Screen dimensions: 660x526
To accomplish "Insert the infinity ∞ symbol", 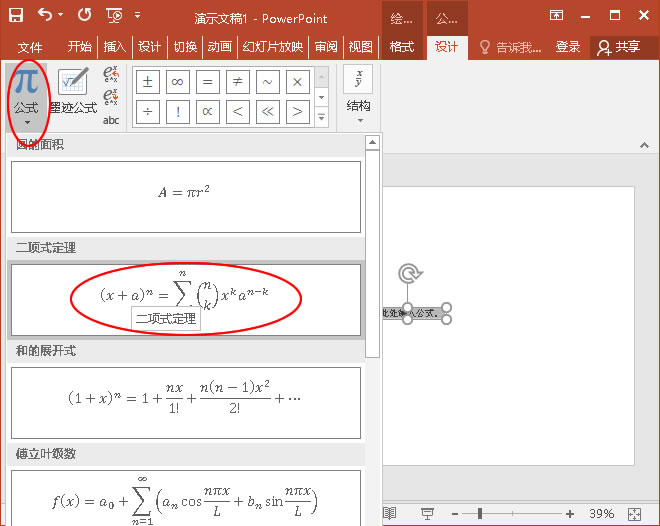I will 178,82.
